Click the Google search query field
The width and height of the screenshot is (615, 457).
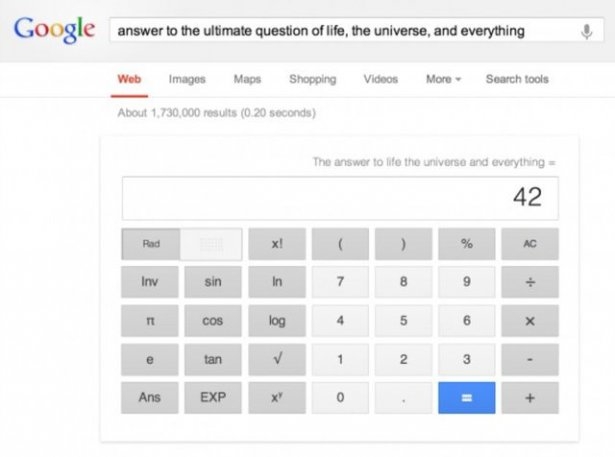[340, 31]
